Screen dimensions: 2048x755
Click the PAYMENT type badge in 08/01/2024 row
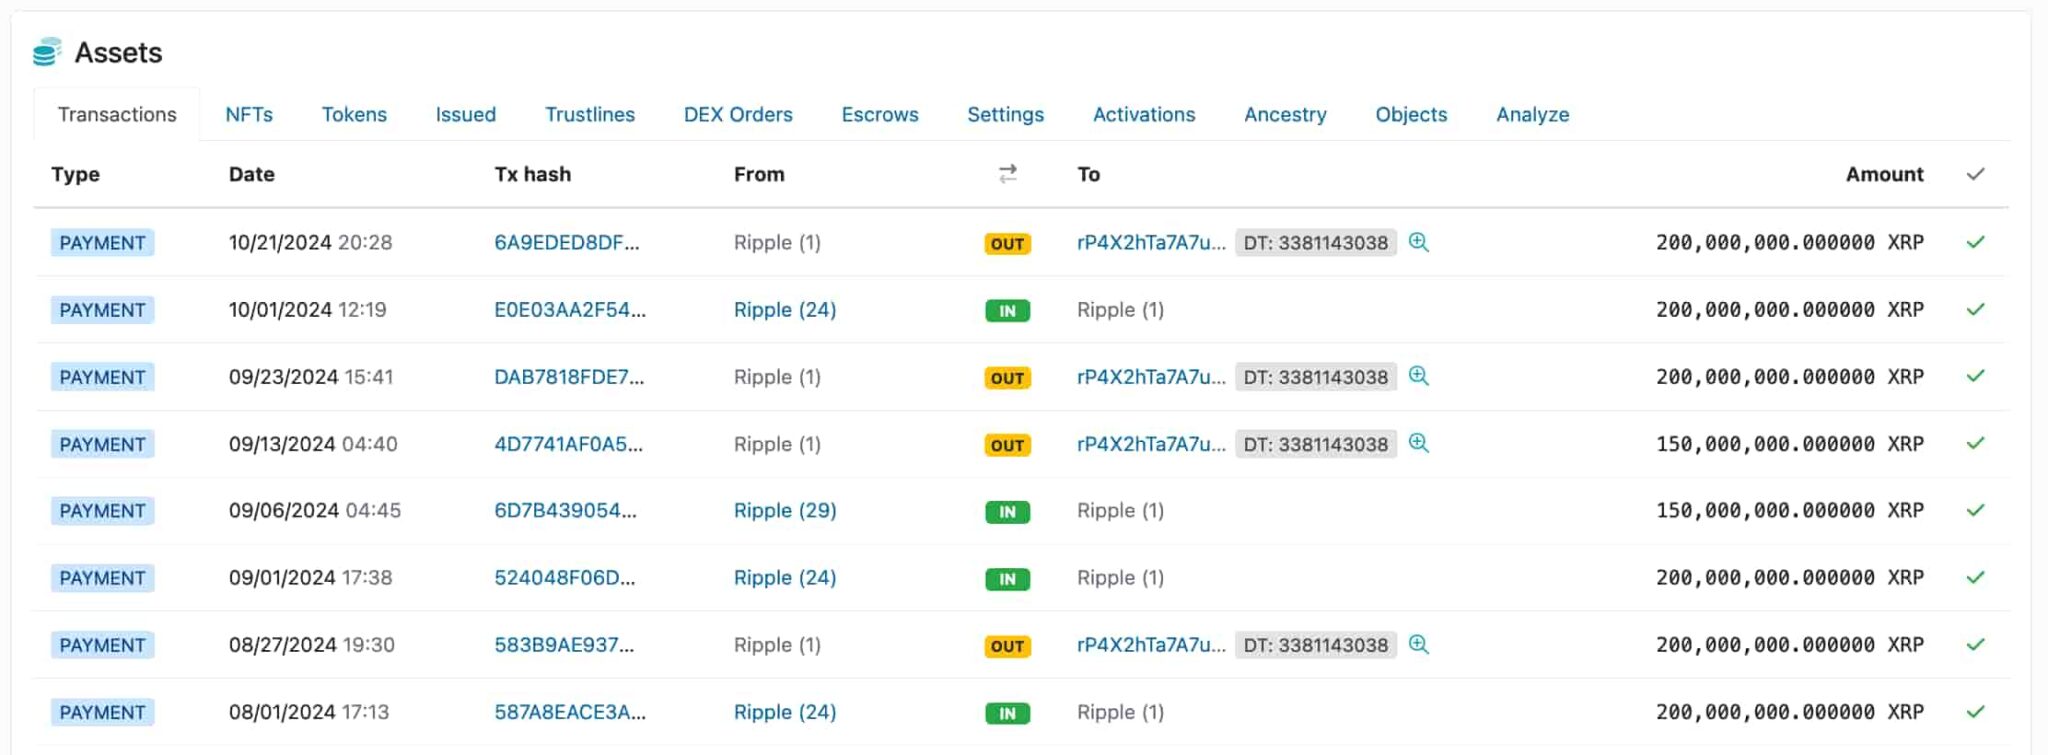[x=102, y=713]
